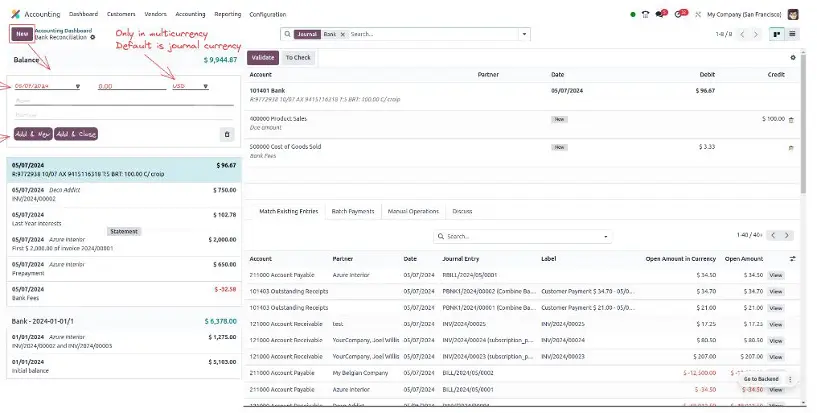Screen dimensions: 818x414
Task: Click the Validate button
Action: pos(262,58)
